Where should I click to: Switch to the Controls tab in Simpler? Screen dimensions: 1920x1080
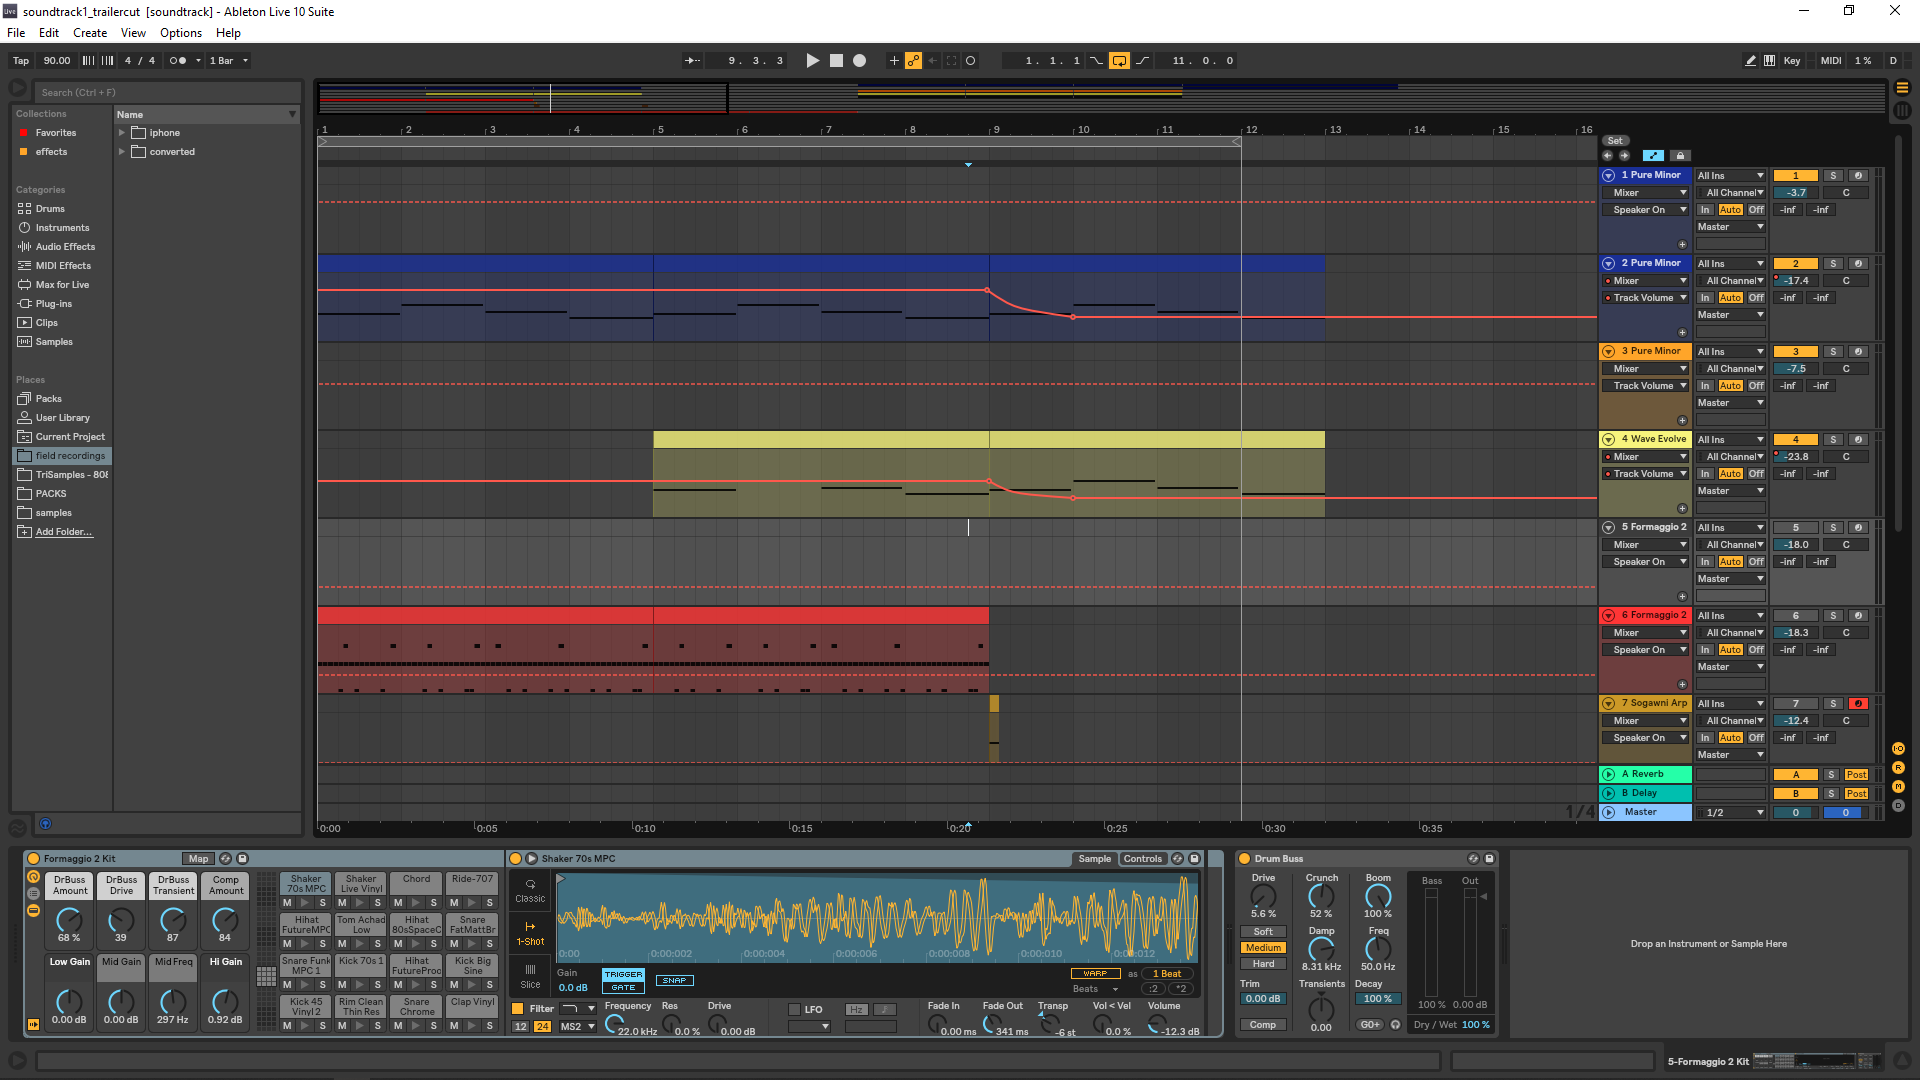pos(1142,859)
